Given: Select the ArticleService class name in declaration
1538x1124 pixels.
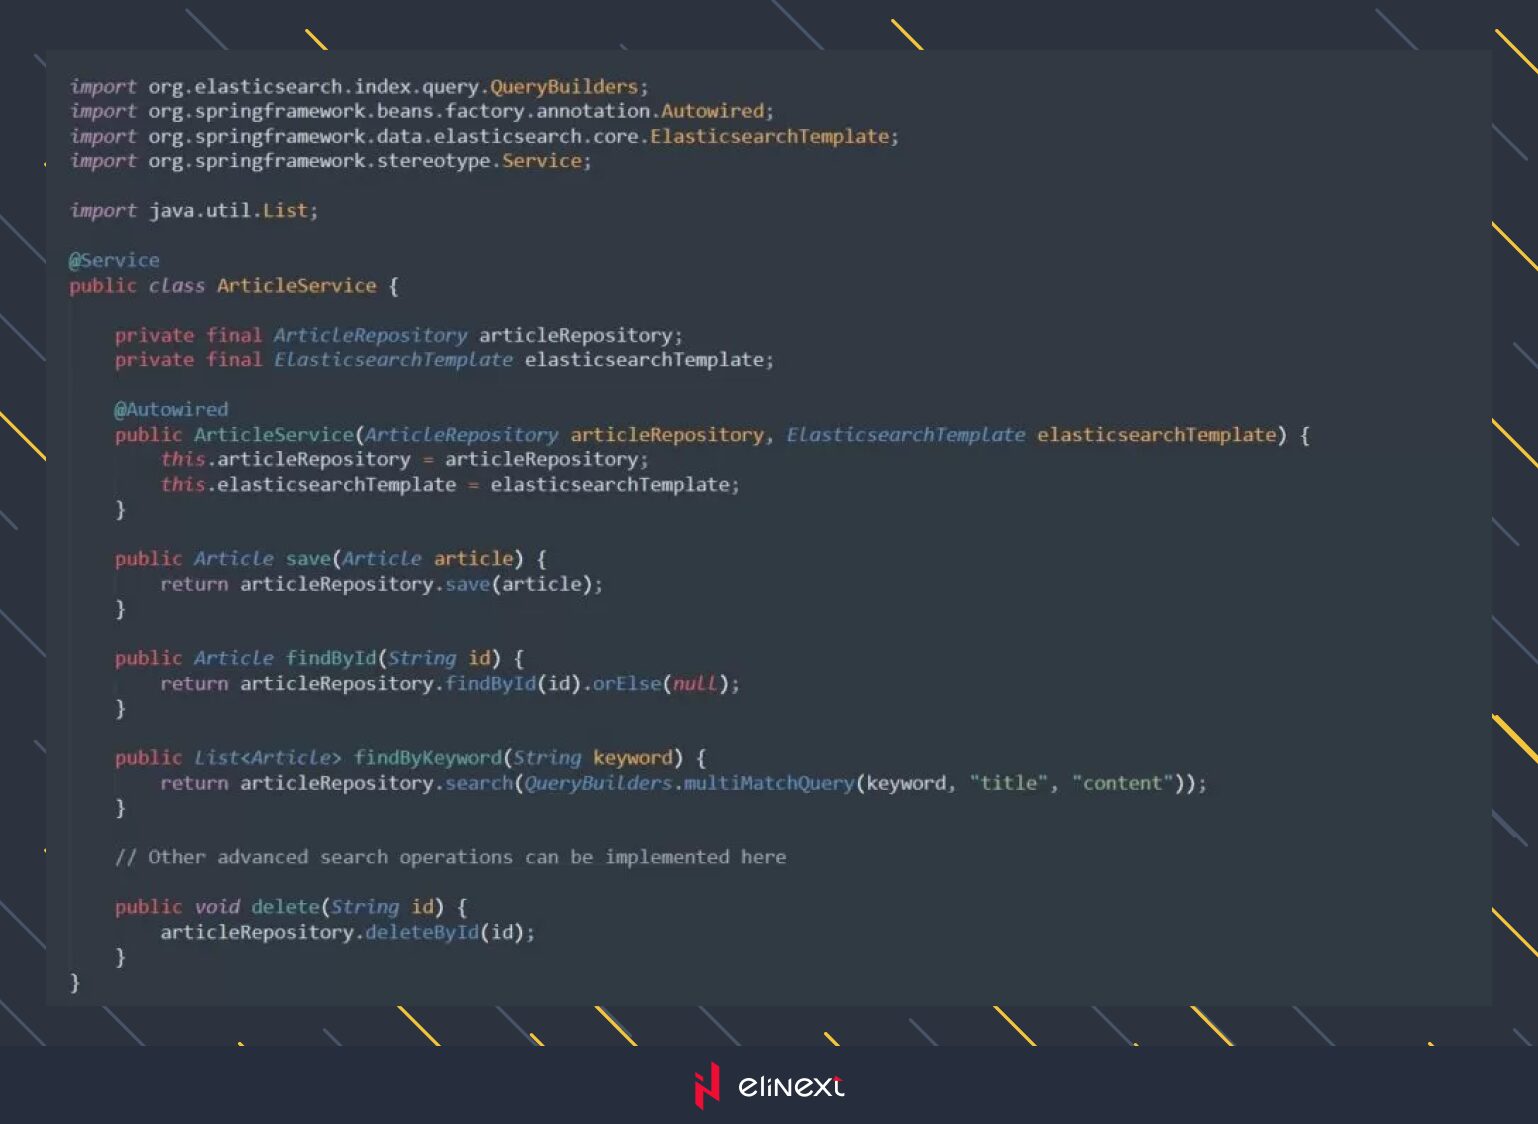Looking at the screenshot, I should pyautogui.click(x=296, y=286).
